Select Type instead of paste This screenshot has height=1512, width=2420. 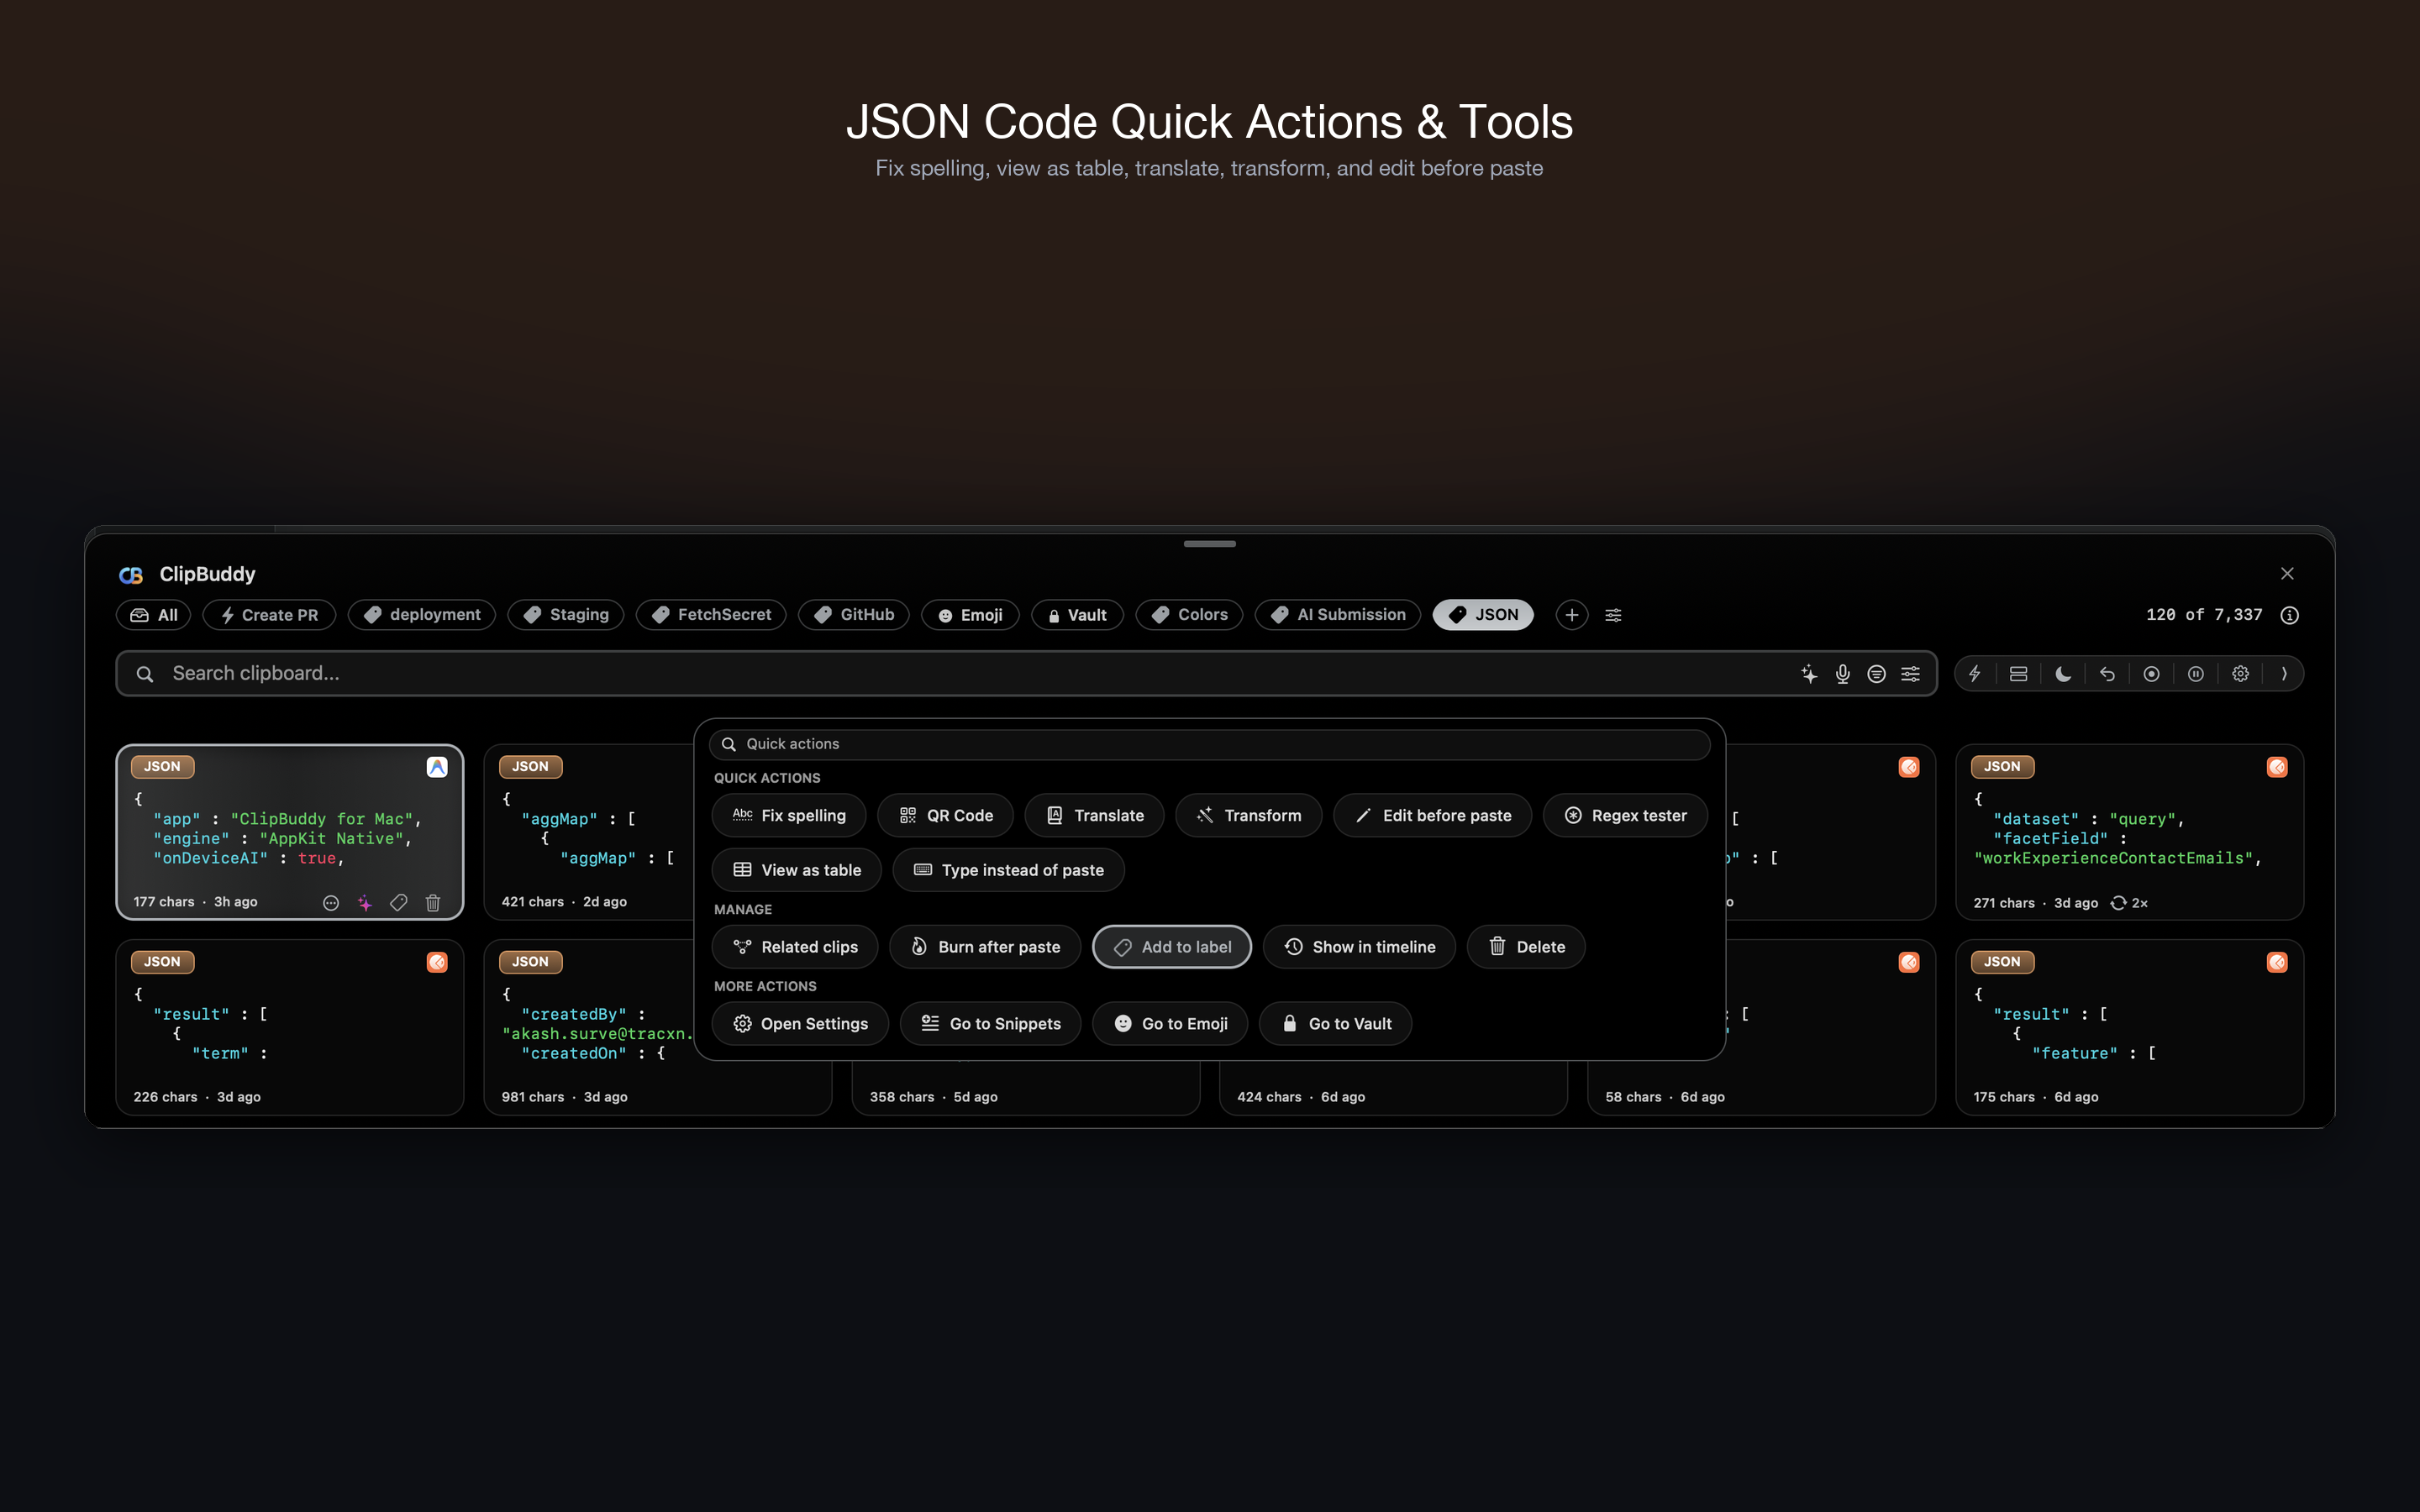coord(1008,870)
